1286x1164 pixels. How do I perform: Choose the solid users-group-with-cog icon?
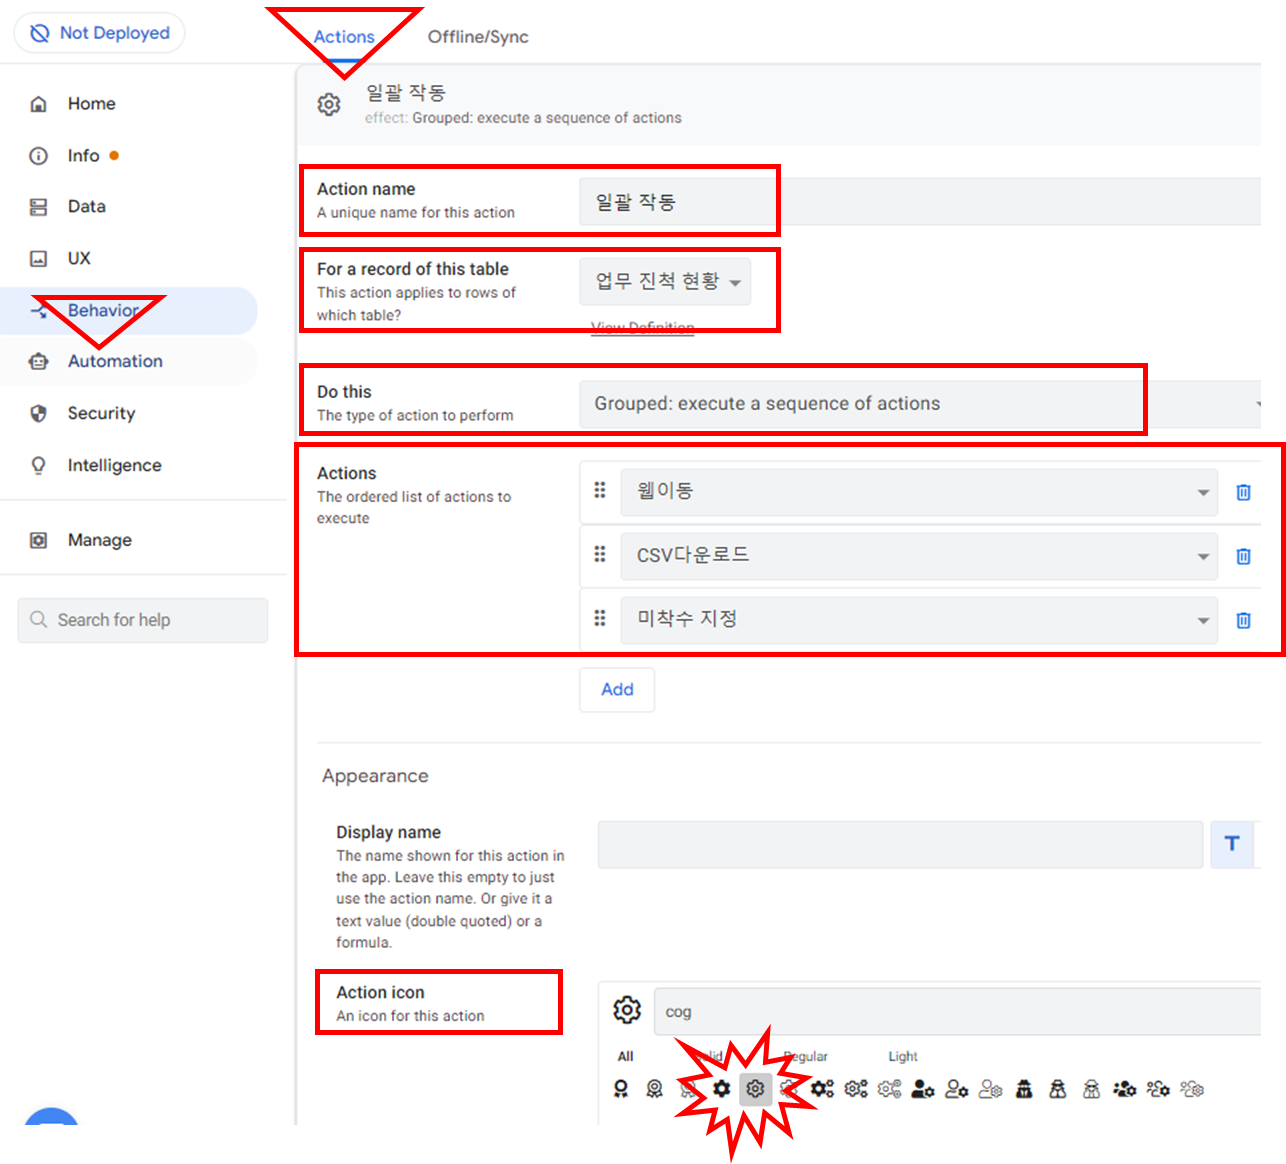click(1124, 1089)
